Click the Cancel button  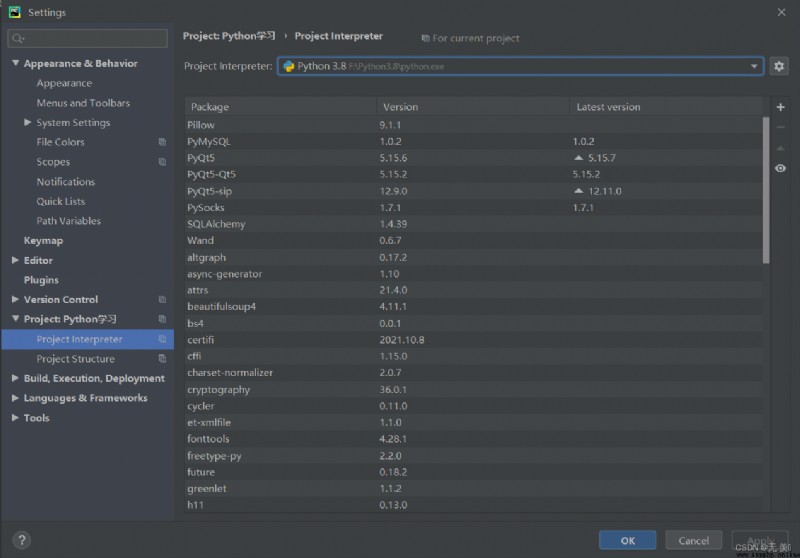coord(693,541)
